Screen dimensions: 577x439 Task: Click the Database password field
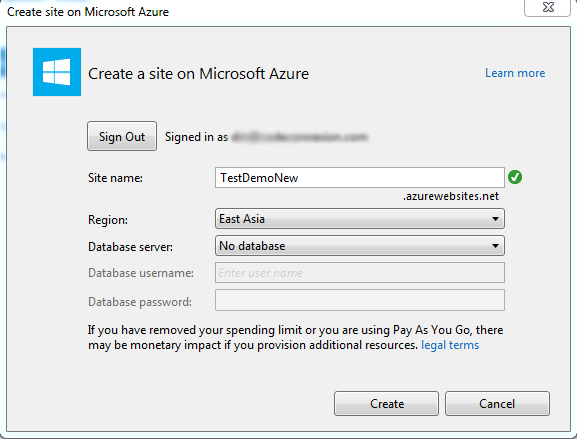(360, 300)
